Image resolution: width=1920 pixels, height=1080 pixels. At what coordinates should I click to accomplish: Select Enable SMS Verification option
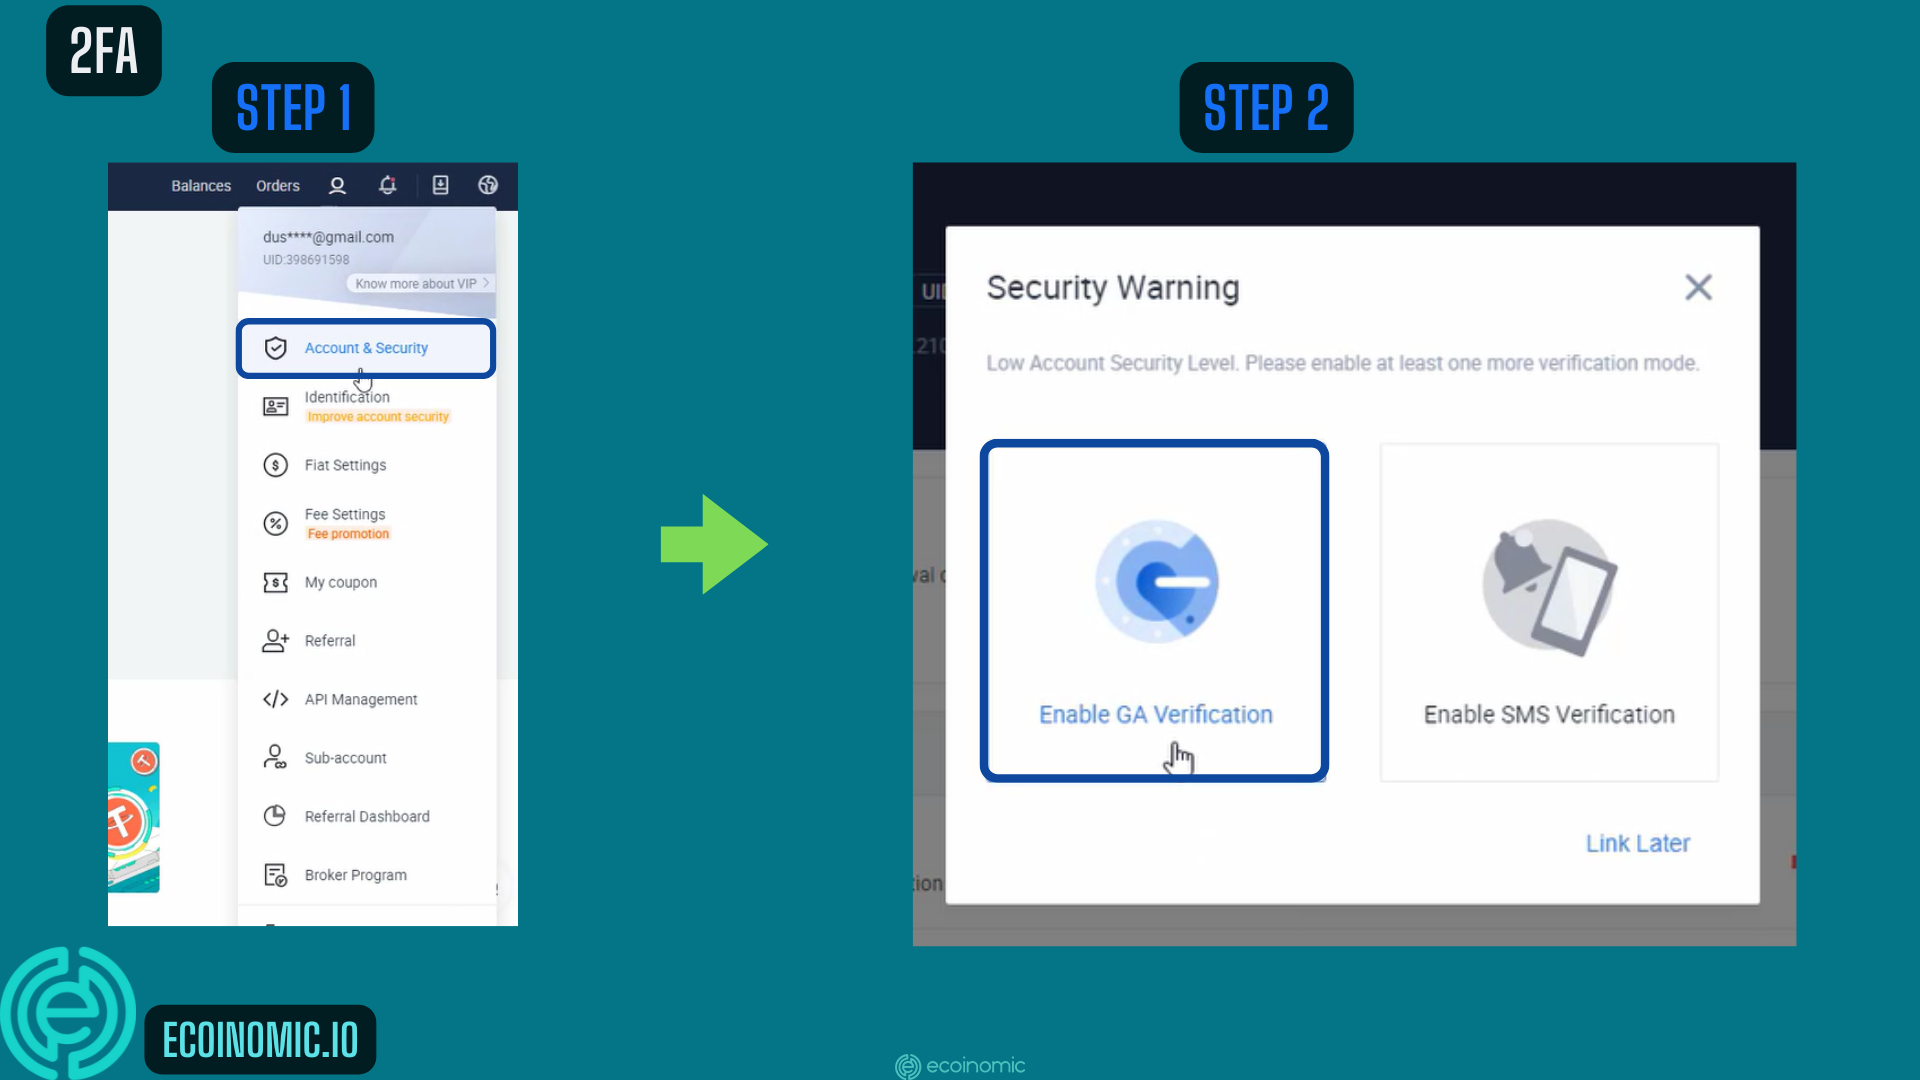pos(1548,611)
